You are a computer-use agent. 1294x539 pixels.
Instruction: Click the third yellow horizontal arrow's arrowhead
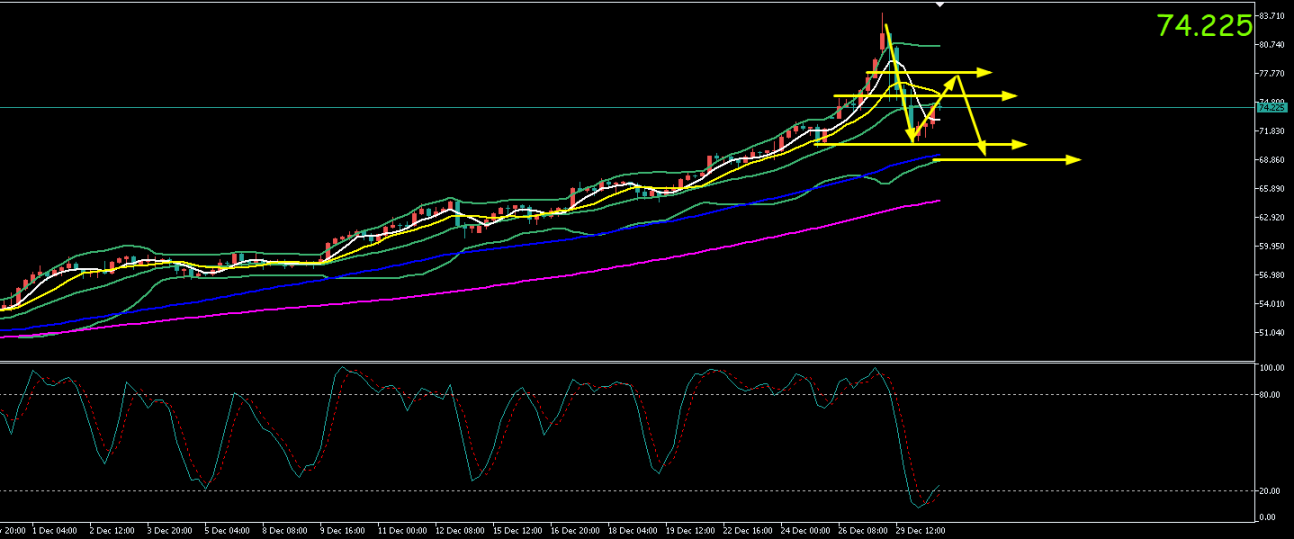click(x=1020, y=145)
